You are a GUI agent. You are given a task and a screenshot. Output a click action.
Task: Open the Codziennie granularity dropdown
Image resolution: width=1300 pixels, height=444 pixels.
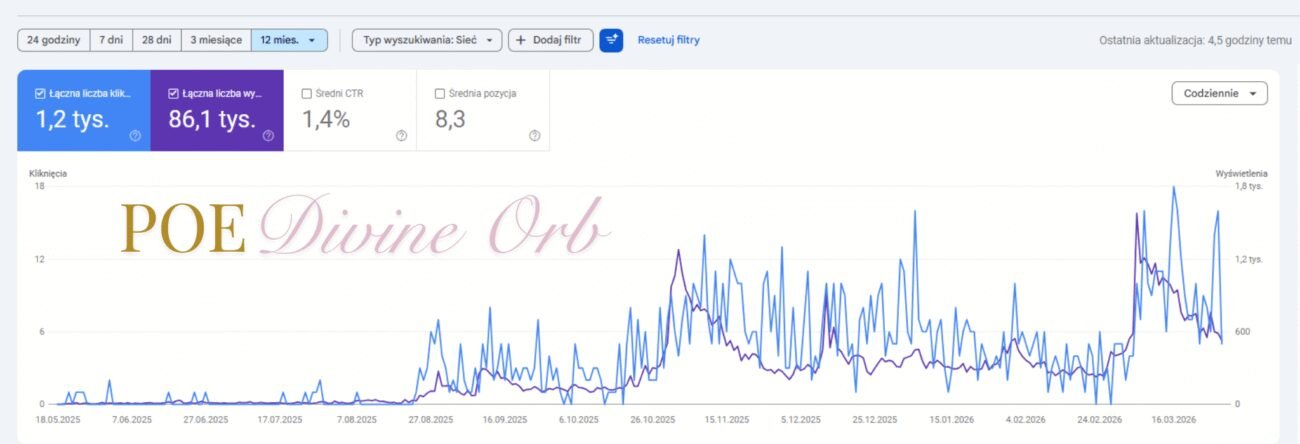(x=1219, y=93)
